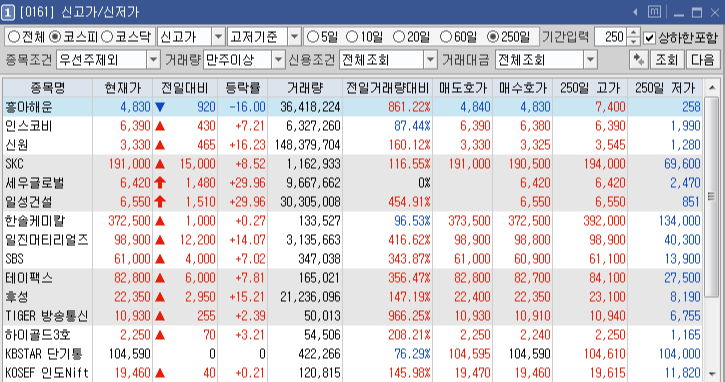Click the 조회 search button

click(x=666, y=60)
